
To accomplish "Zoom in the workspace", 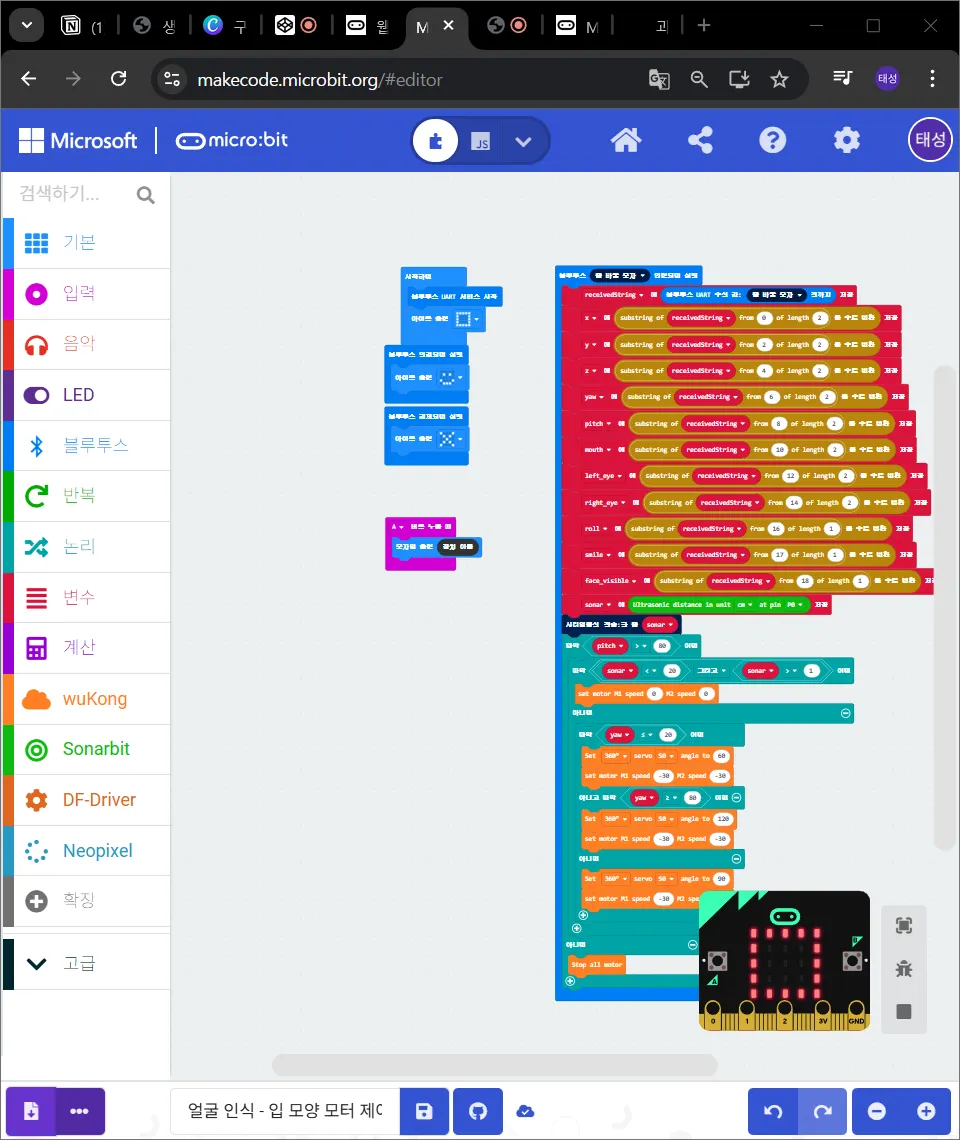I will pos(926,1111).
